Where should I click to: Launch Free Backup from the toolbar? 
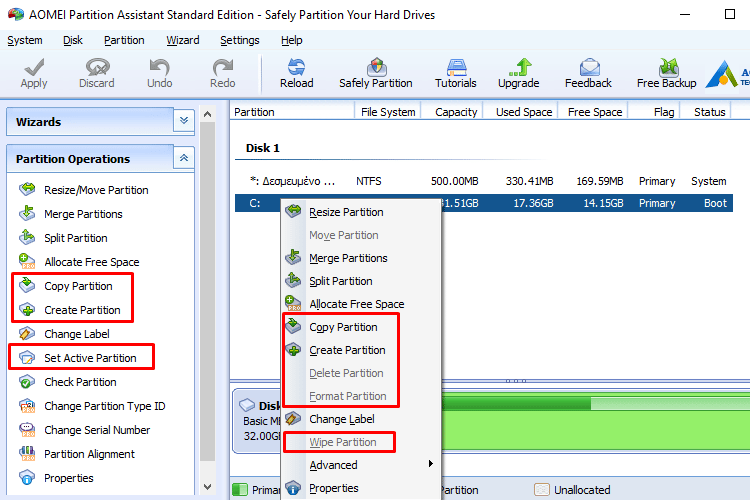668,67
